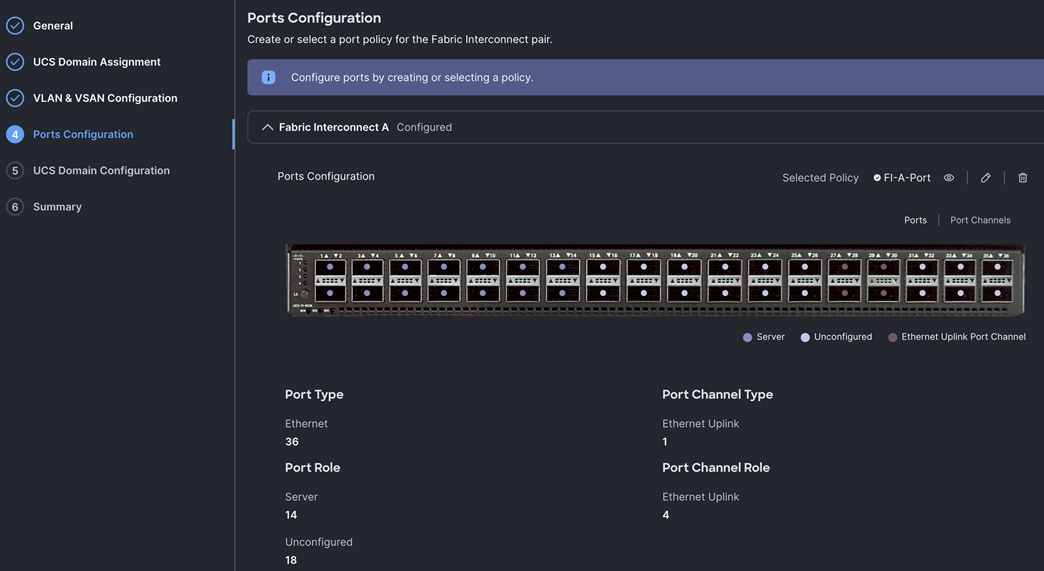Screen dimensions: 1044x571
Task: Collapse the Fabric Interconnect A section
Action: pyautogui.click(x=268, y=127)
